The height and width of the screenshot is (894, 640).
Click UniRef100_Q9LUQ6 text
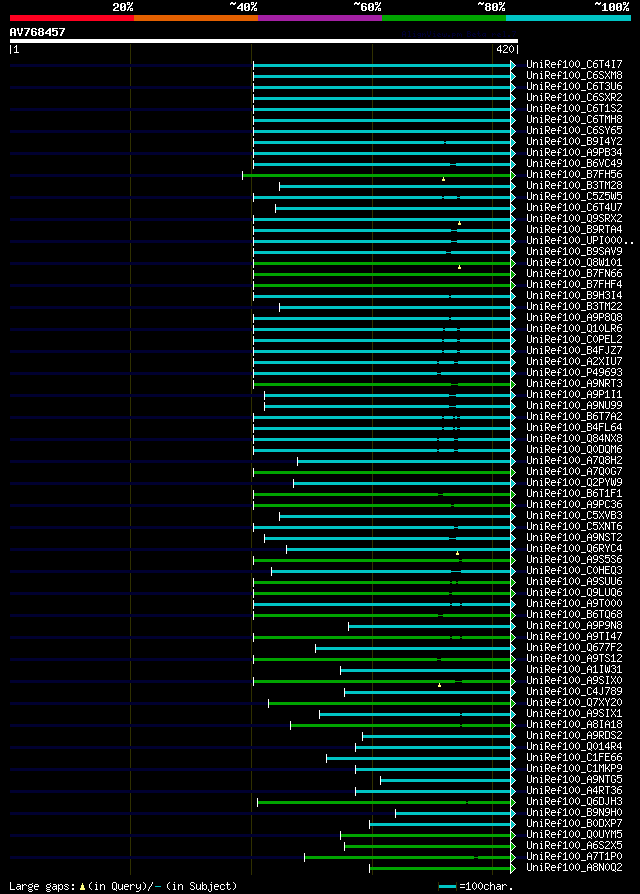[574, 592]
